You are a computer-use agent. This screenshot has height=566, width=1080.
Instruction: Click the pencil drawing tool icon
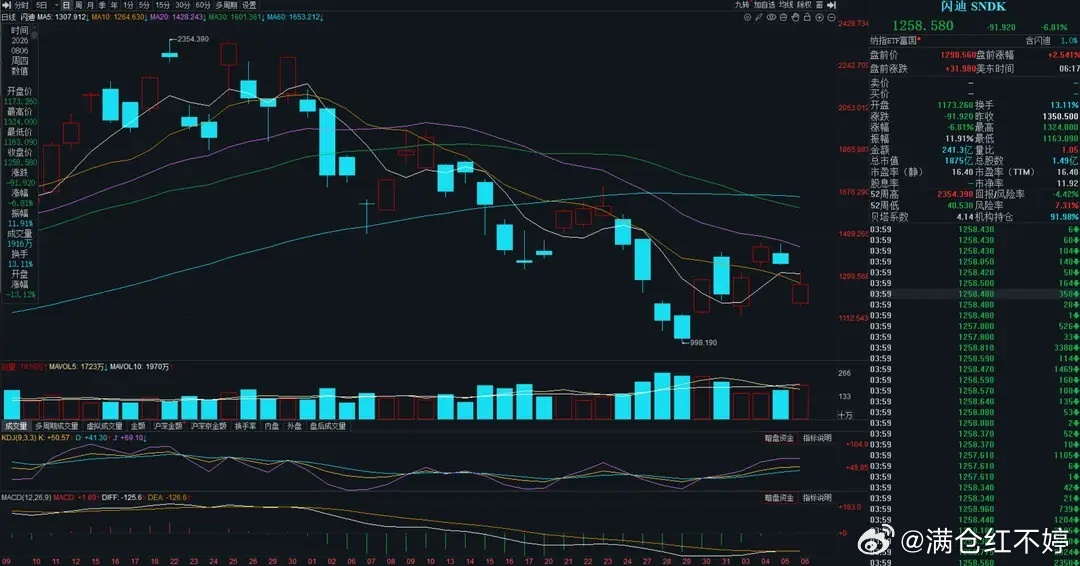pyautogui.click(x=758, y=17)
